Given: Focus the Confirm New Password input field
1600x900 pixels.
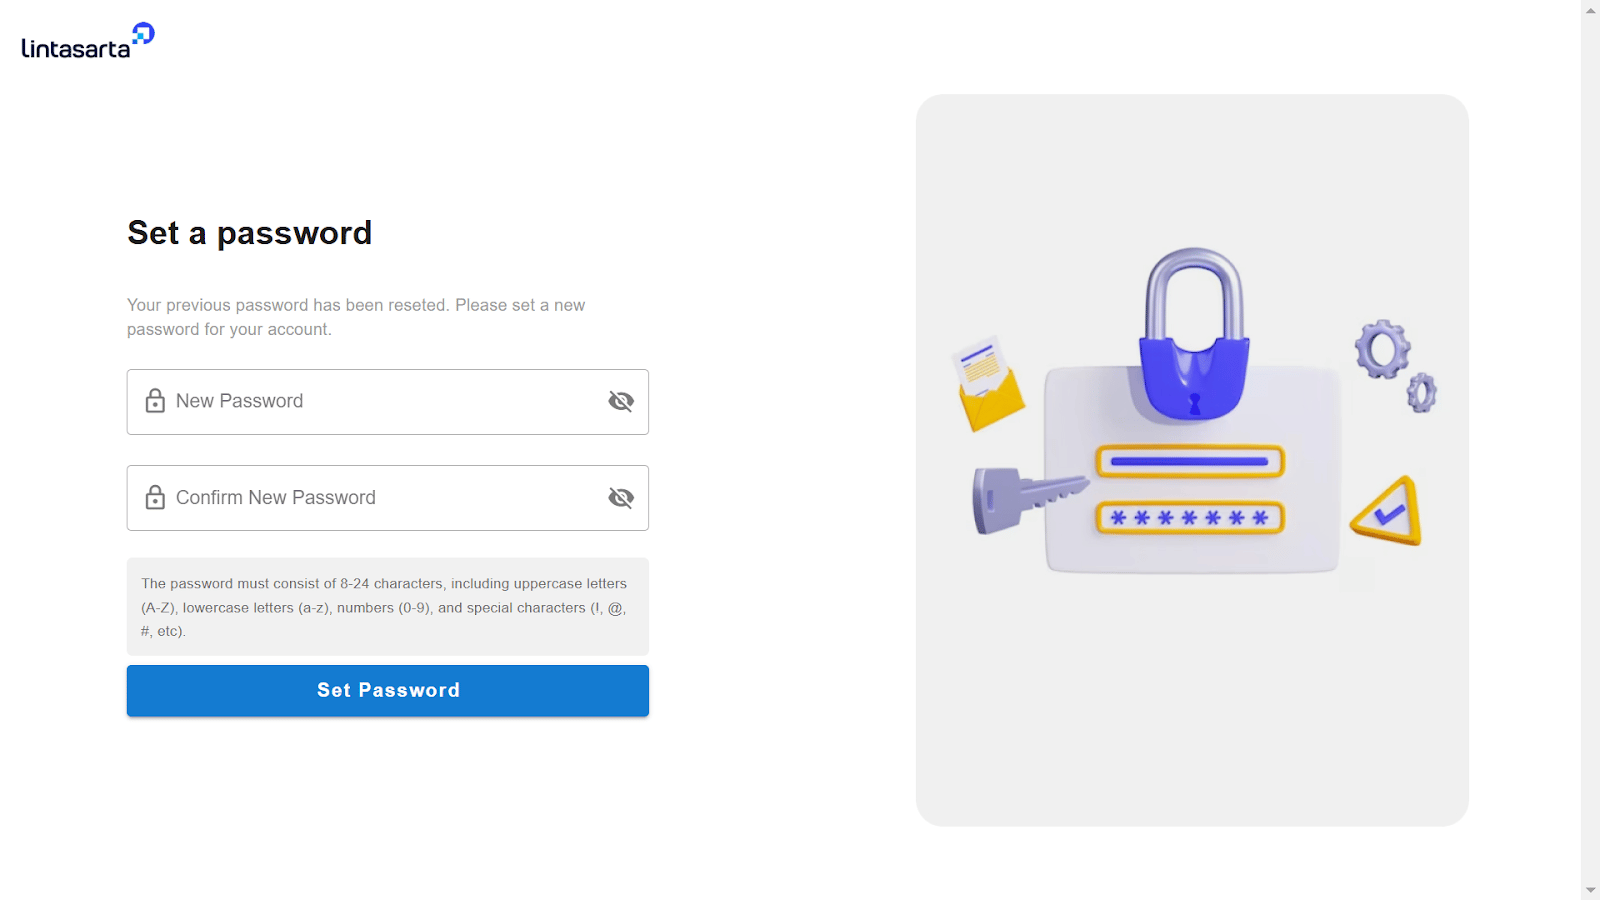Looking at the screenshot, I should [x=387, y=498].
